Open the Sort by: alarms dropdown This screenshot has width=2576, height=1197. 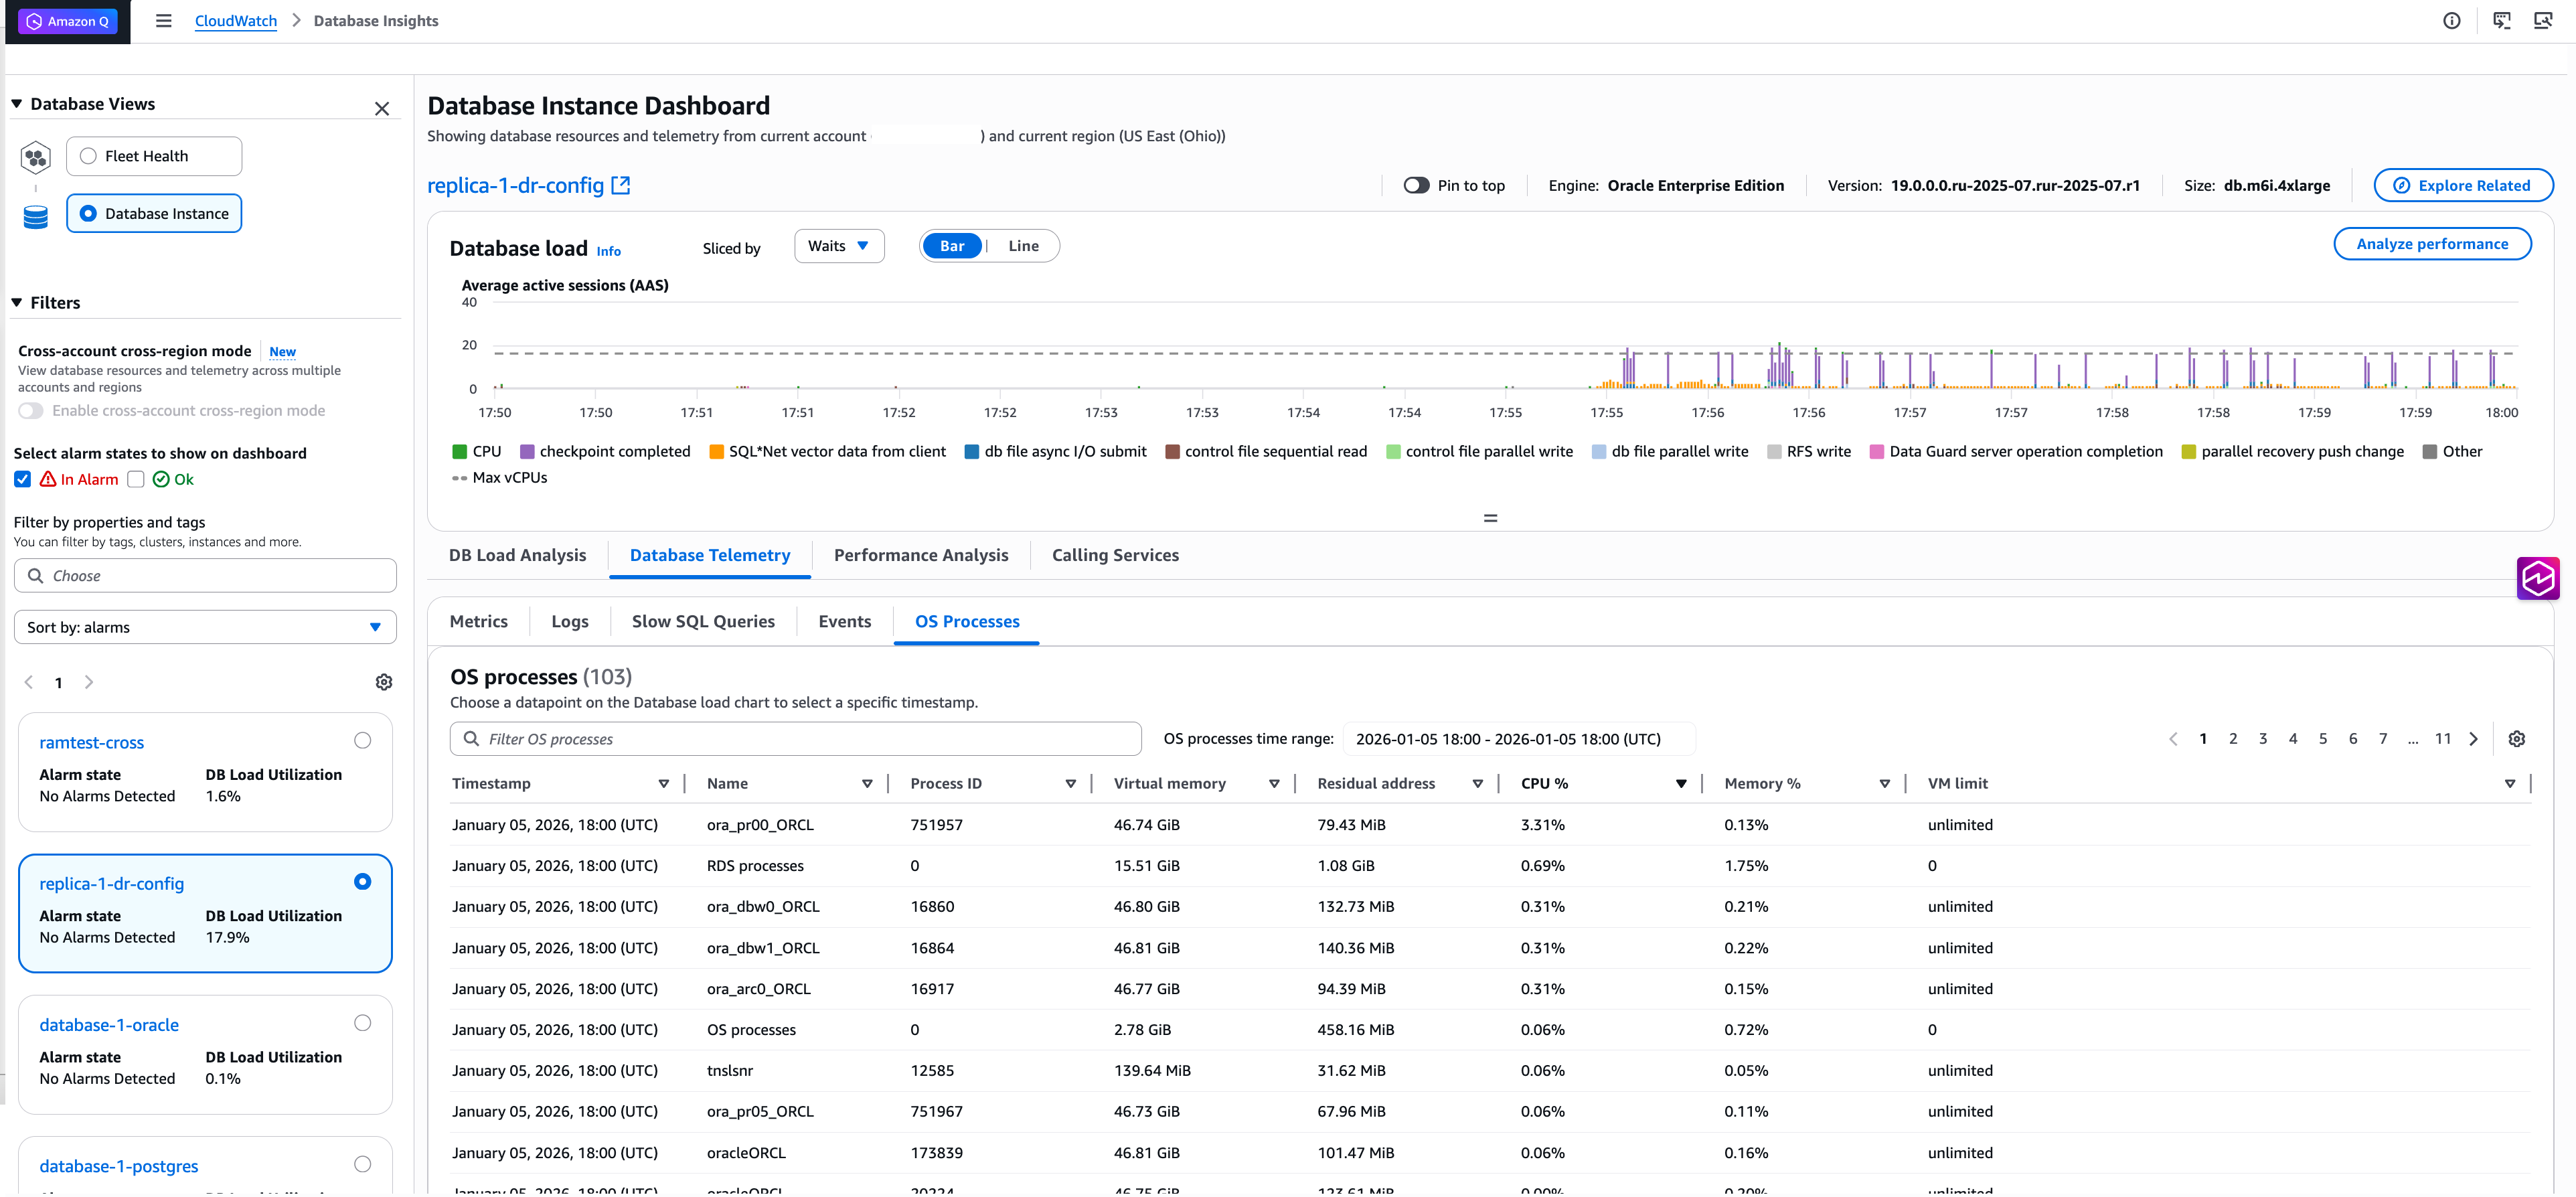[x=205, y=627]
